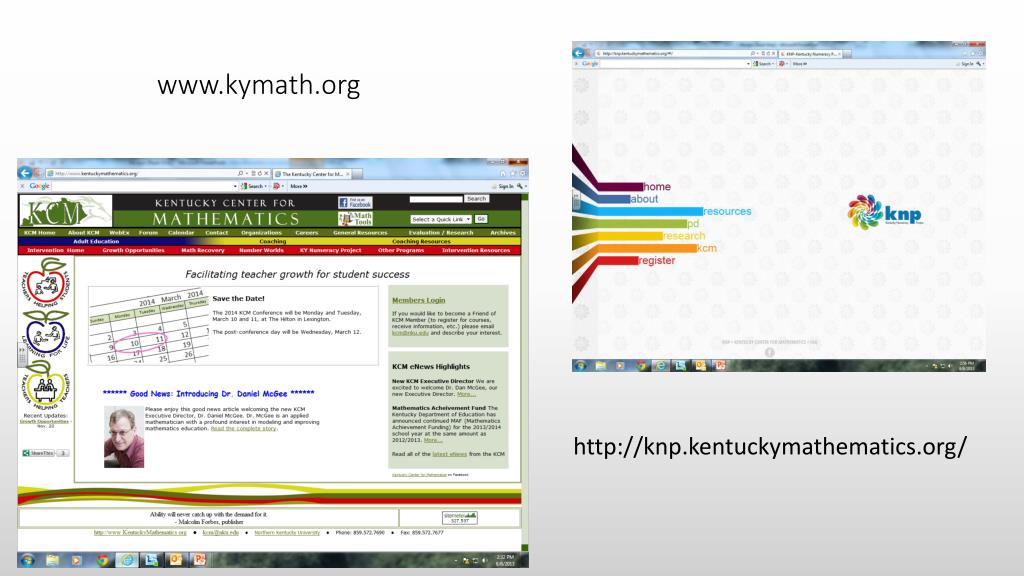Click 'kcm' on KNP ribbon menu

[x=707, y=248]
